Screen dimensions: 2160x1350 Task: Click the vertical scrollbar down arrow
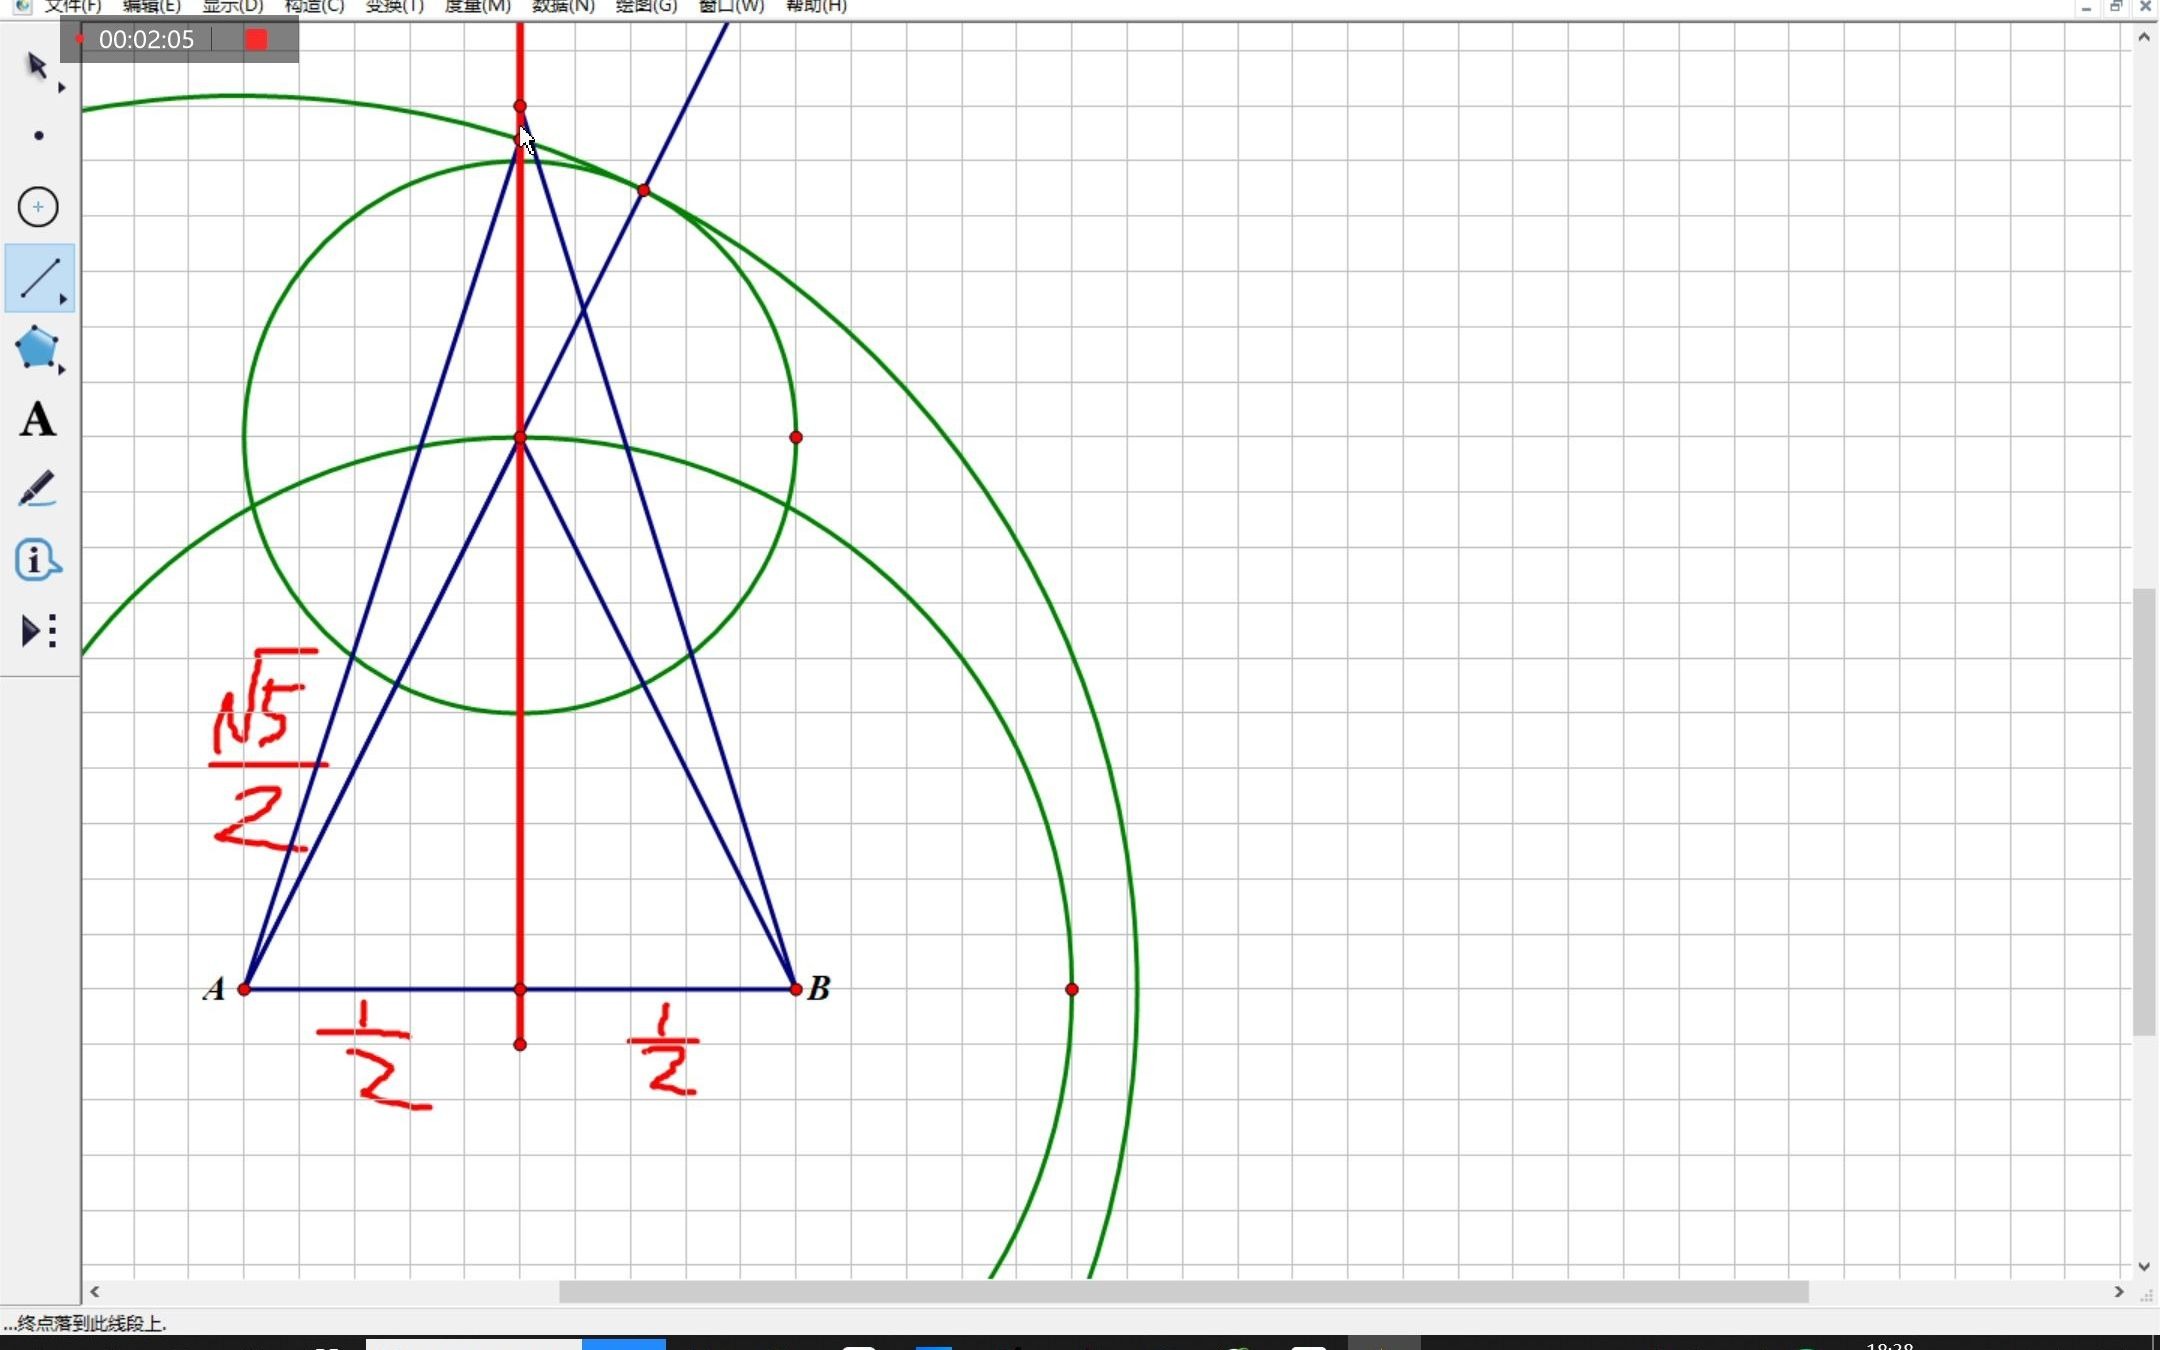point(2144,1266)
